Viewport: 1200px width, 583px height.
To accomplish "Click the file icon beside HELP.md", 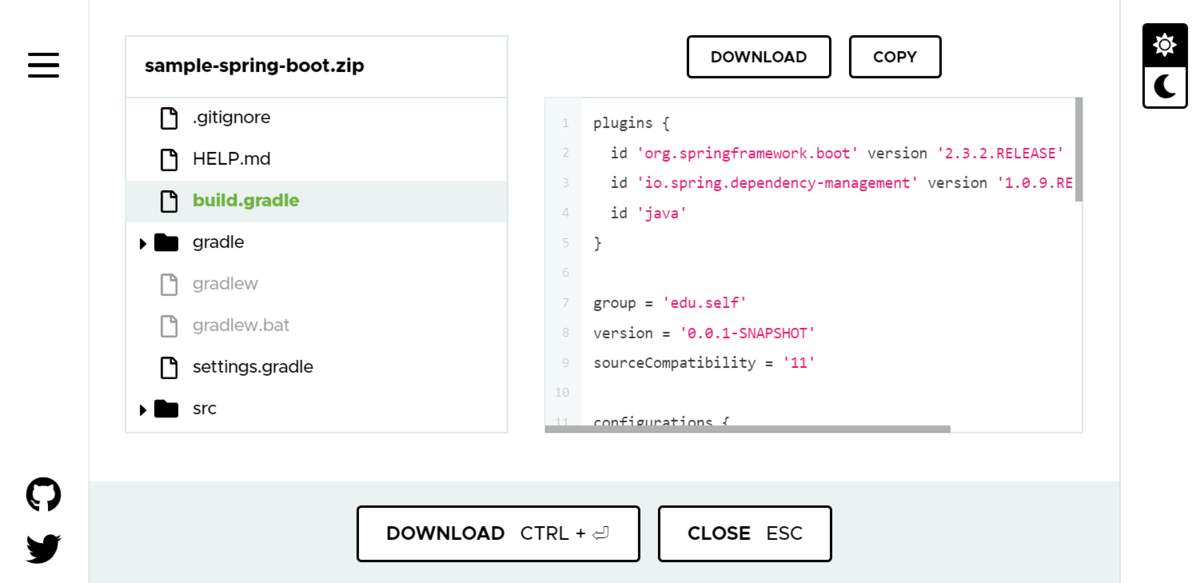I will point(169,158).
